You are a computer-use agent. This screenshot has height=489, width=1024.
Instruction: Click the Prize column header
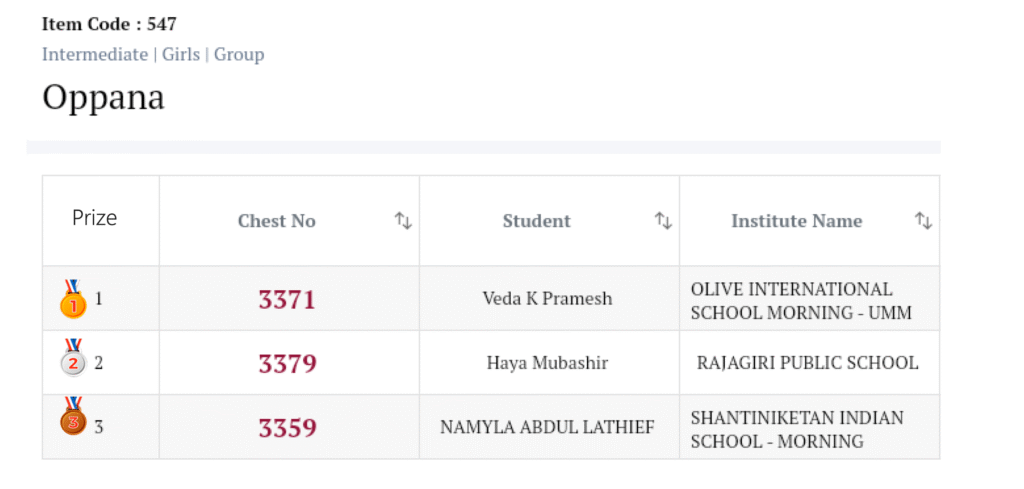click(x=95, y=218)
